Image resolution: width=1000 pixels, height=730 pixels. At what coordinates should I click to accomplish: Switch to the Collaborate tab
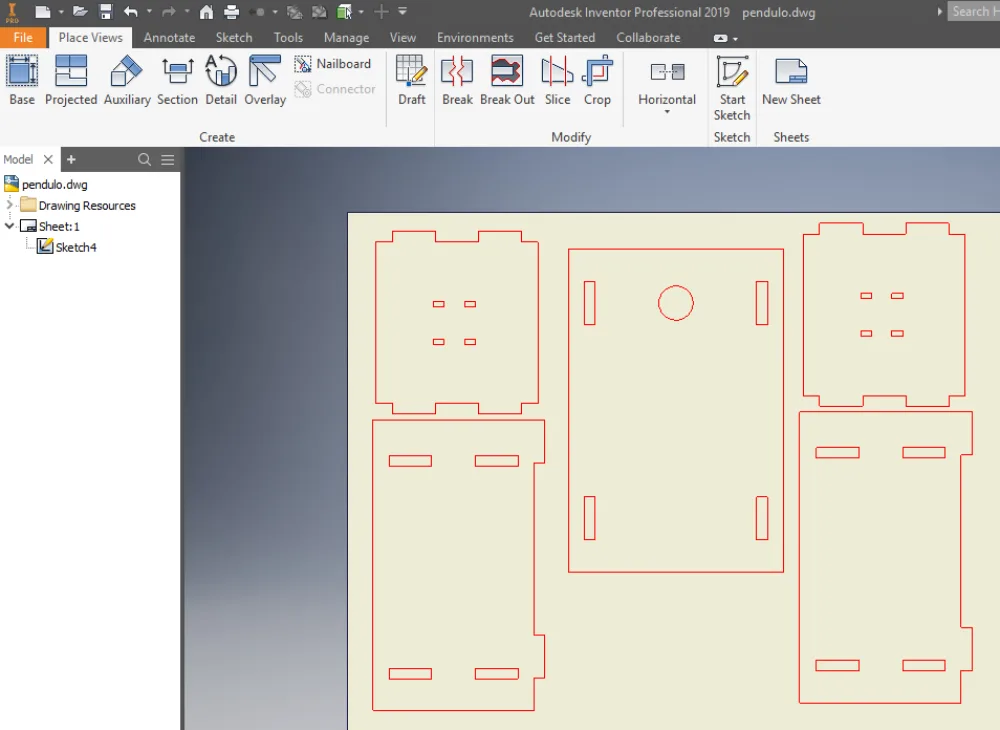648,38
